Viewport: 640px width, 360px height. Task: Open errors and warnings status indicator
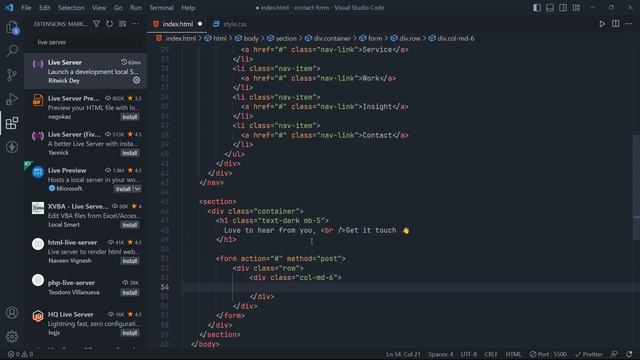pyautogui.click(x=20, y=354)
